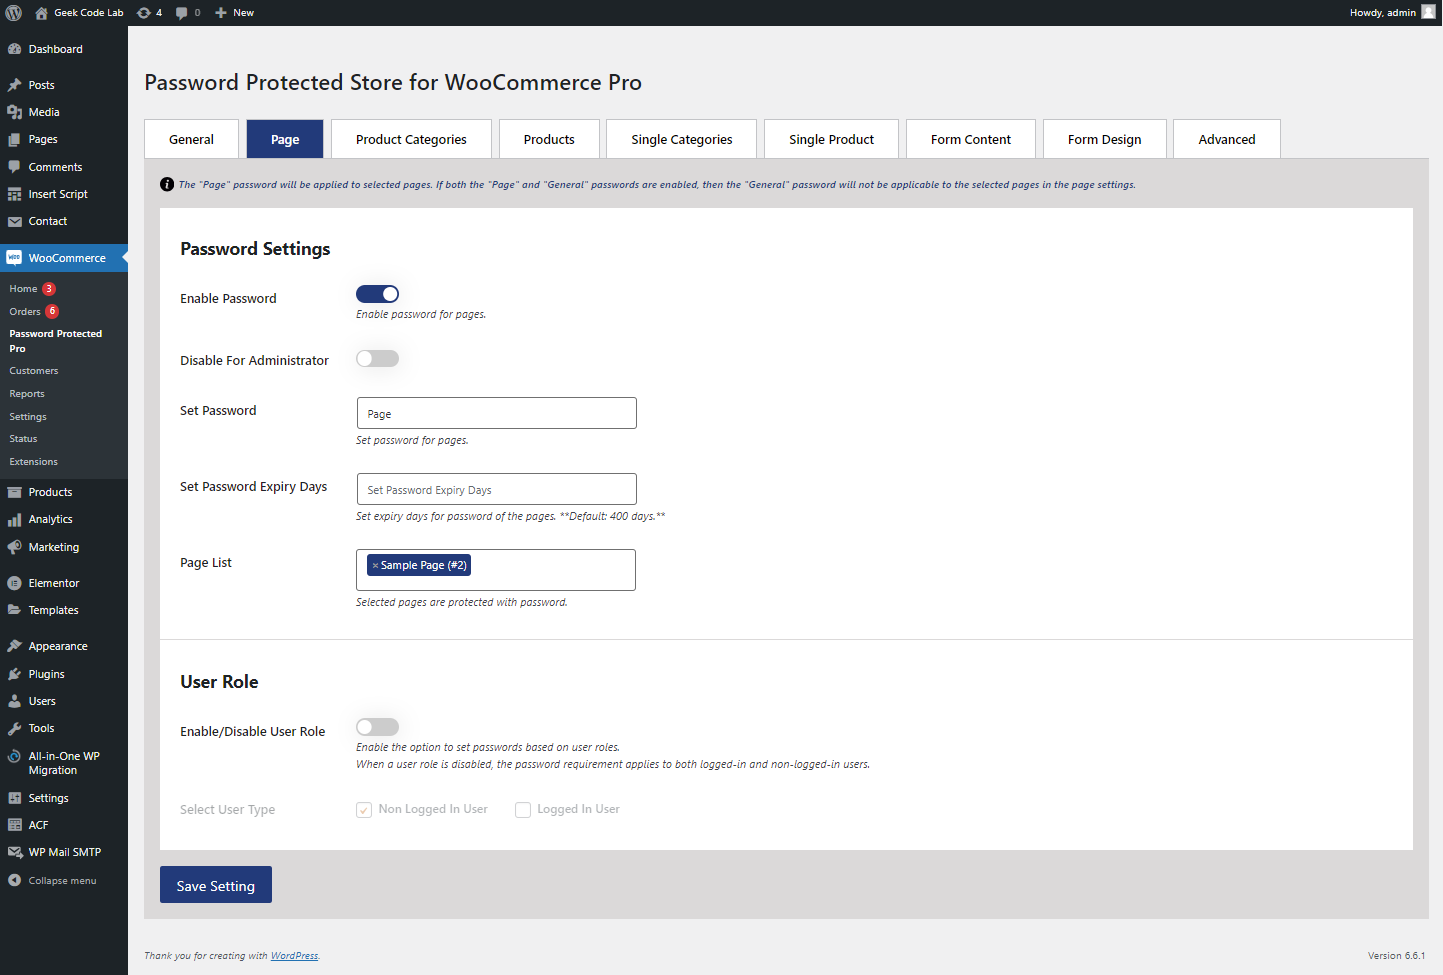Image resolution: width=1443 pixels, height=975 pixels.
Task: Toggle Disable For Administrator switch
Action: [377, 358]
